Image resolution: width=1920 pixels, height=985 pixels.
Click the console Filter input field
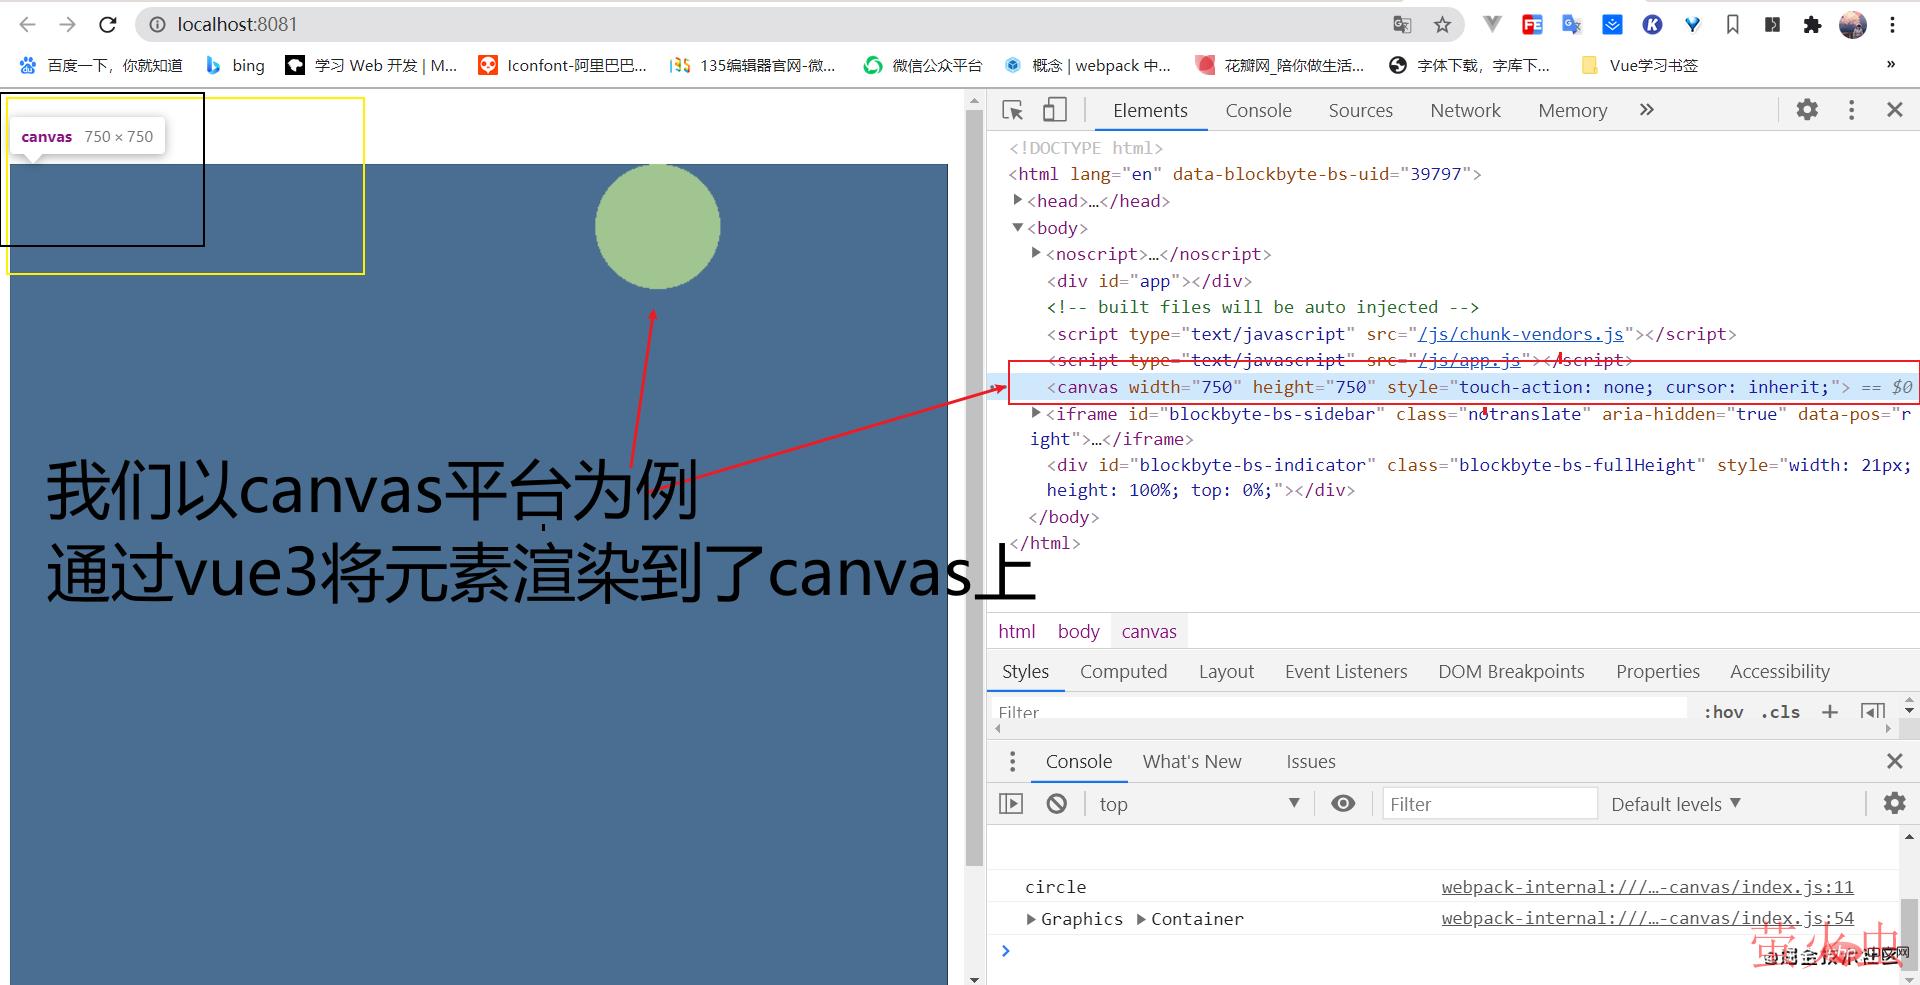[x=1489, y=804]
